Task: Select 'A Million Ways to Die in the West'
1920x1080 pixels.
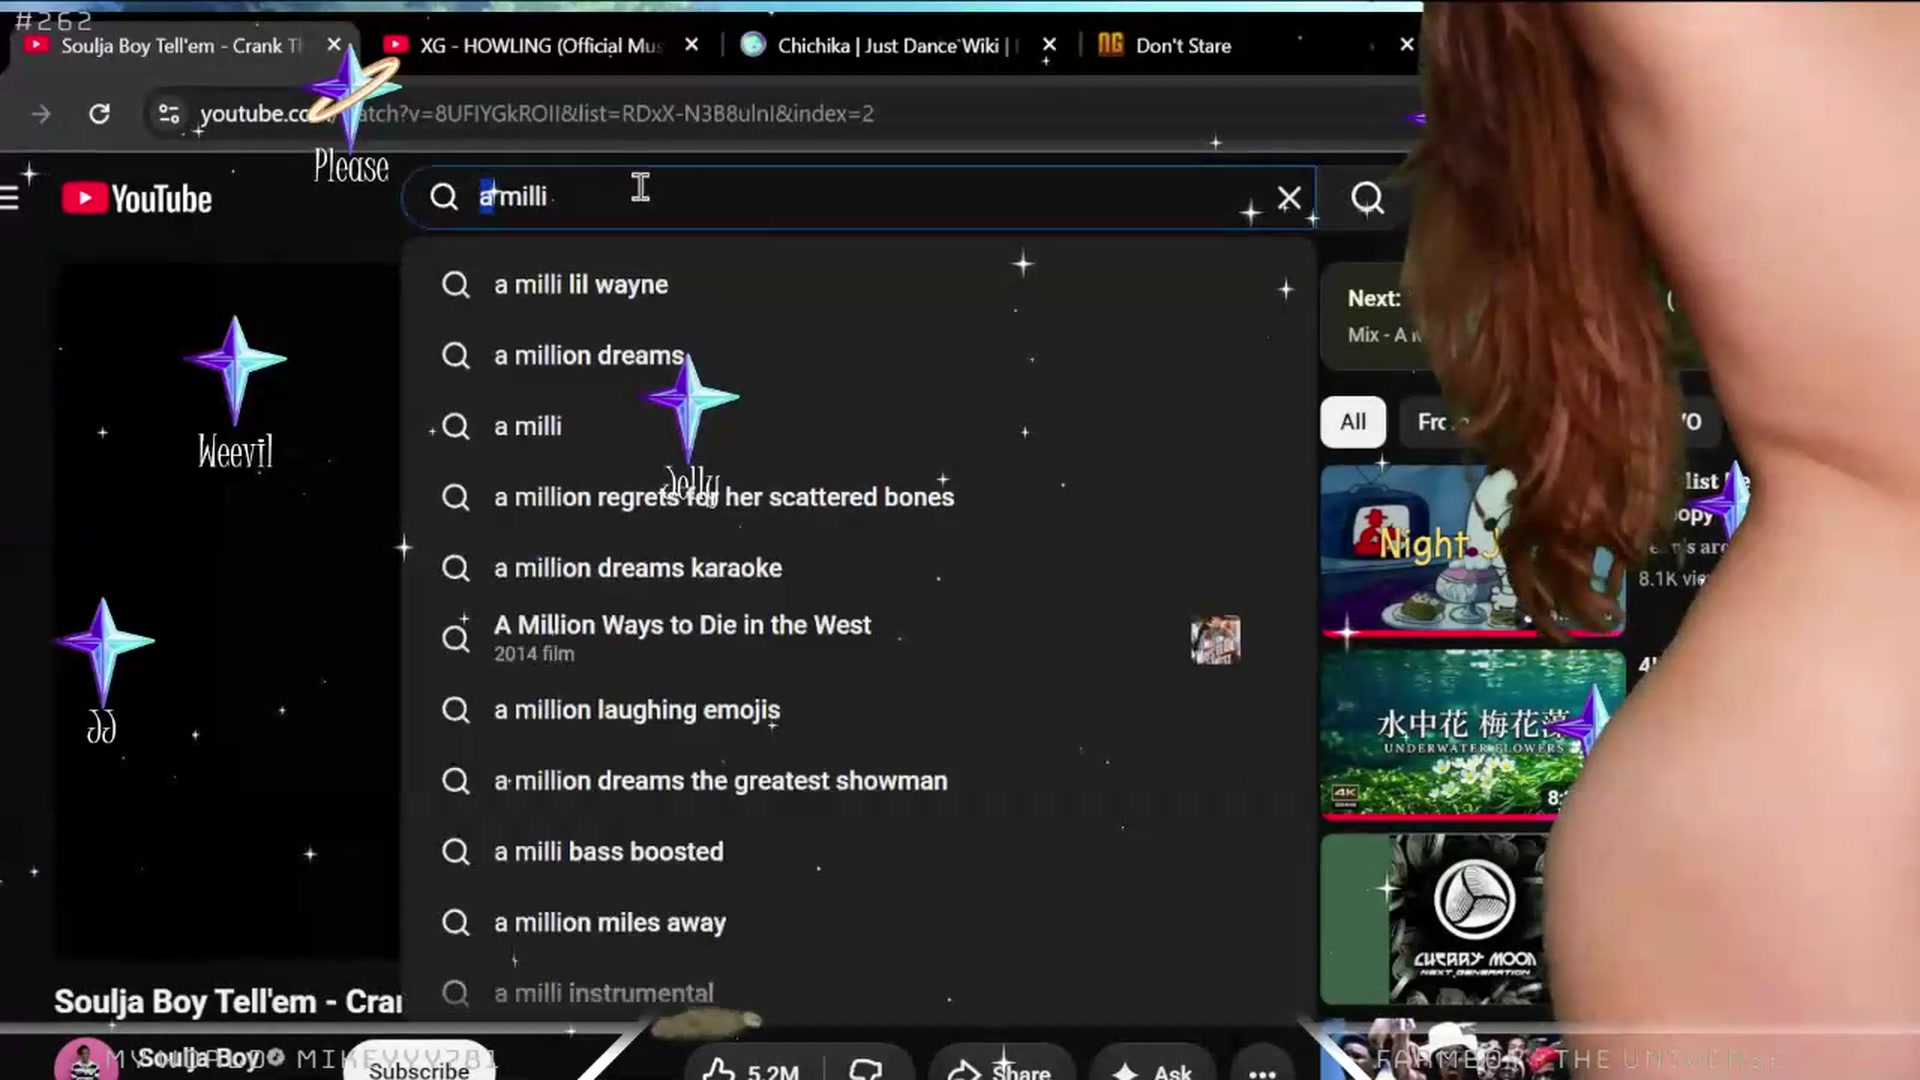Action: point(858,638)
